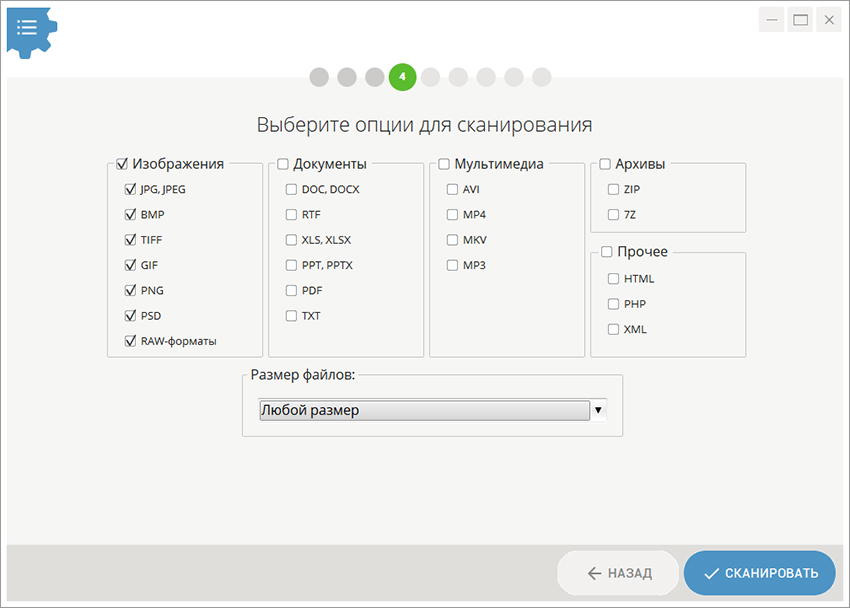Uncheck the Изображения group checkbox
The image size is (850, 608).
click(123, 164)
